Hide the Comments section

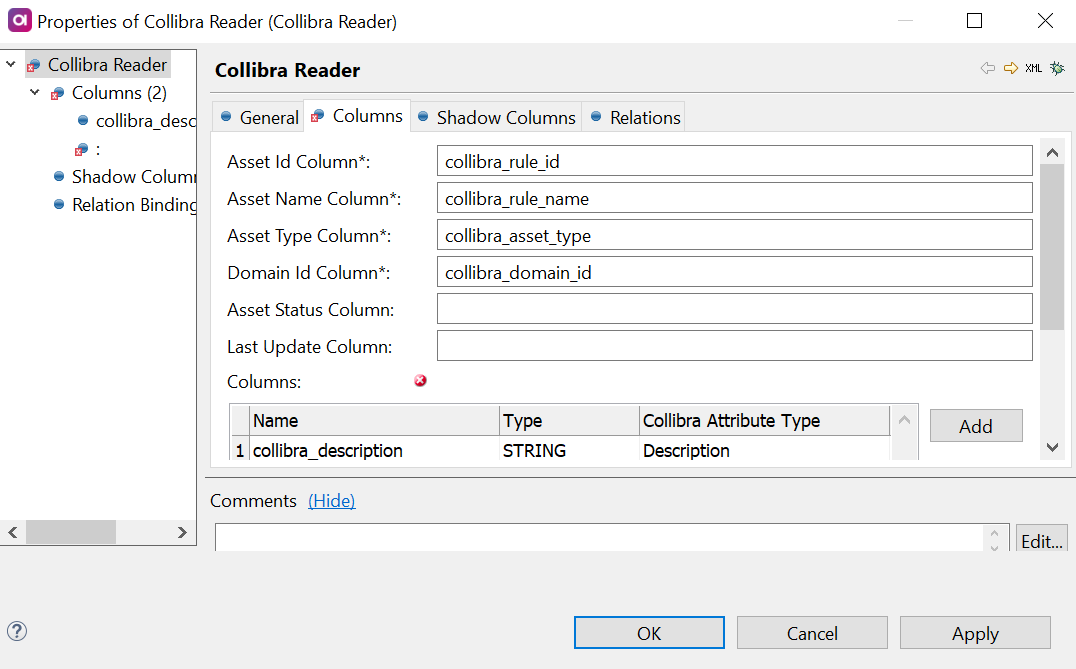click(332, 500)
